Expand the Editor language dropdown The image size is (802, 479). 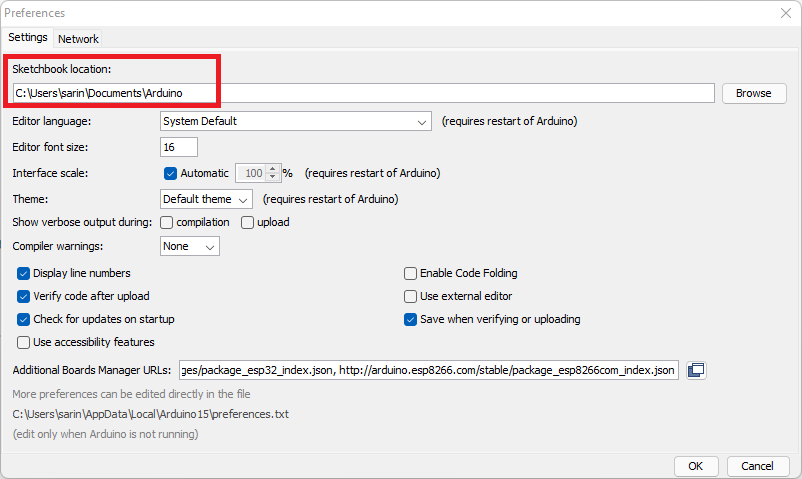coord(295,121)
